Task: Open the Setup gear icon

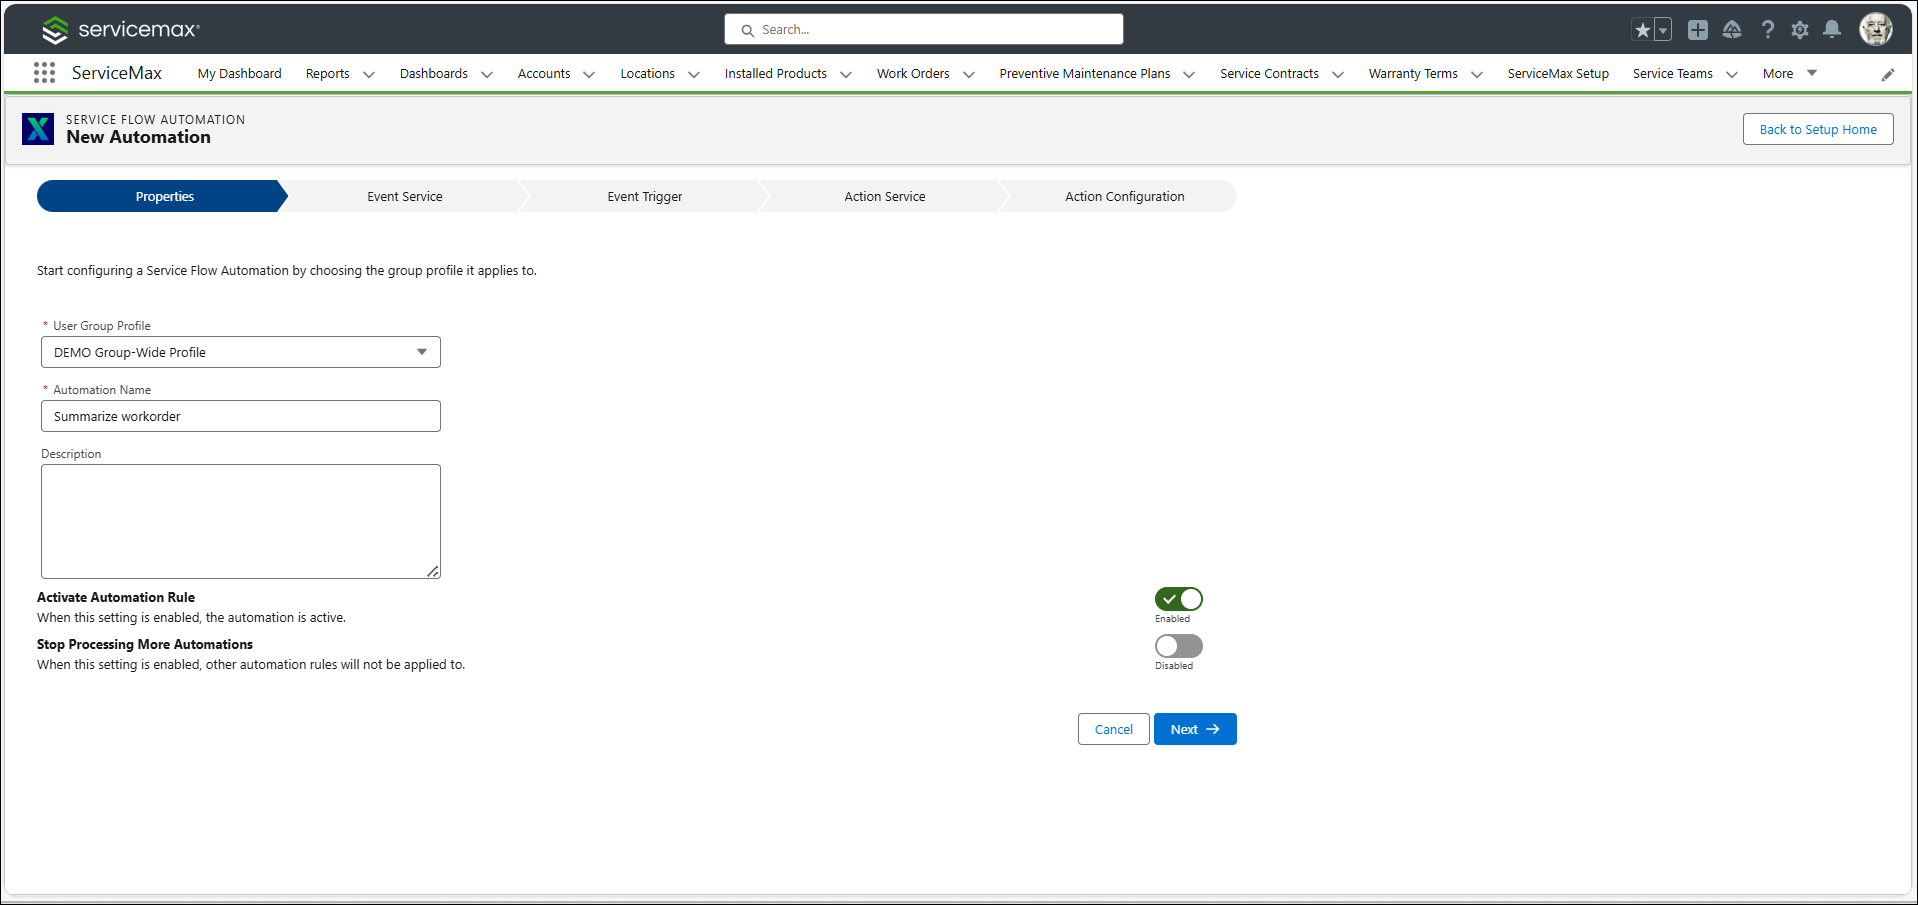Action: [x=1800, y=30]
